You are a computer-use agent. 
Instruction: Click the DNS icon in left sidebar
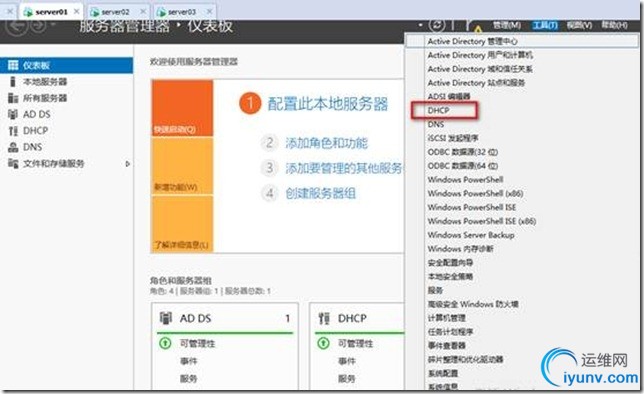tap(13, 147)
